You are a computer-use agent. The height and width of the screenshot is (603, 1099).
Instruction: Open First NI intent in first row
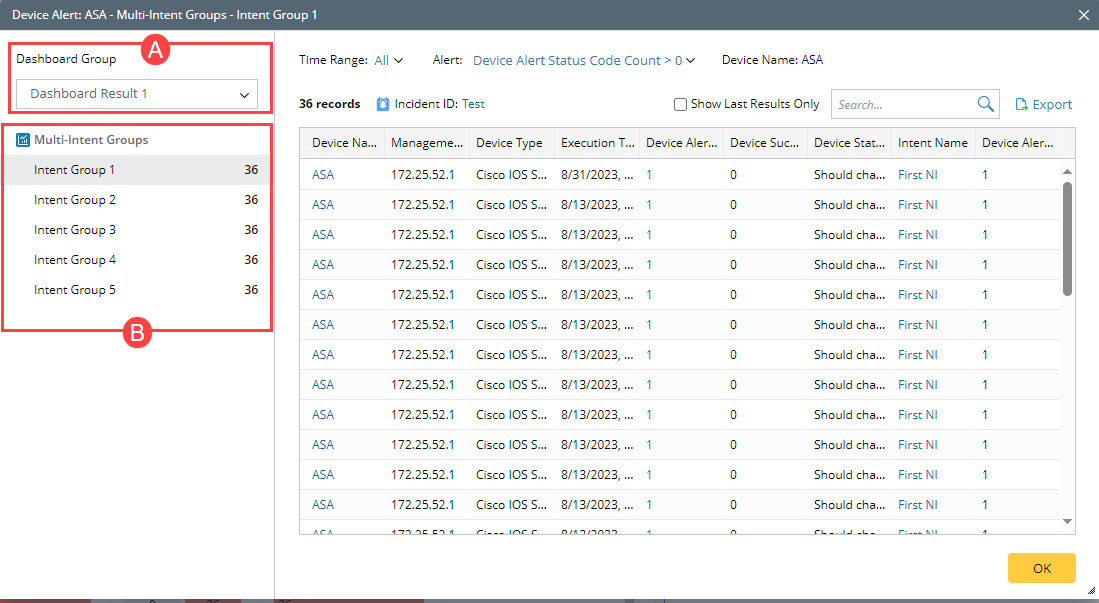[917, 174]
